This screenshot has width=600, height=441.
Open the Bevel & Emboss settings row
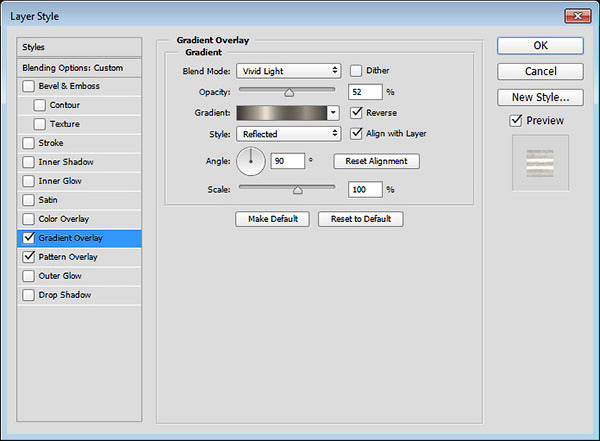click(x=79, y=86)
